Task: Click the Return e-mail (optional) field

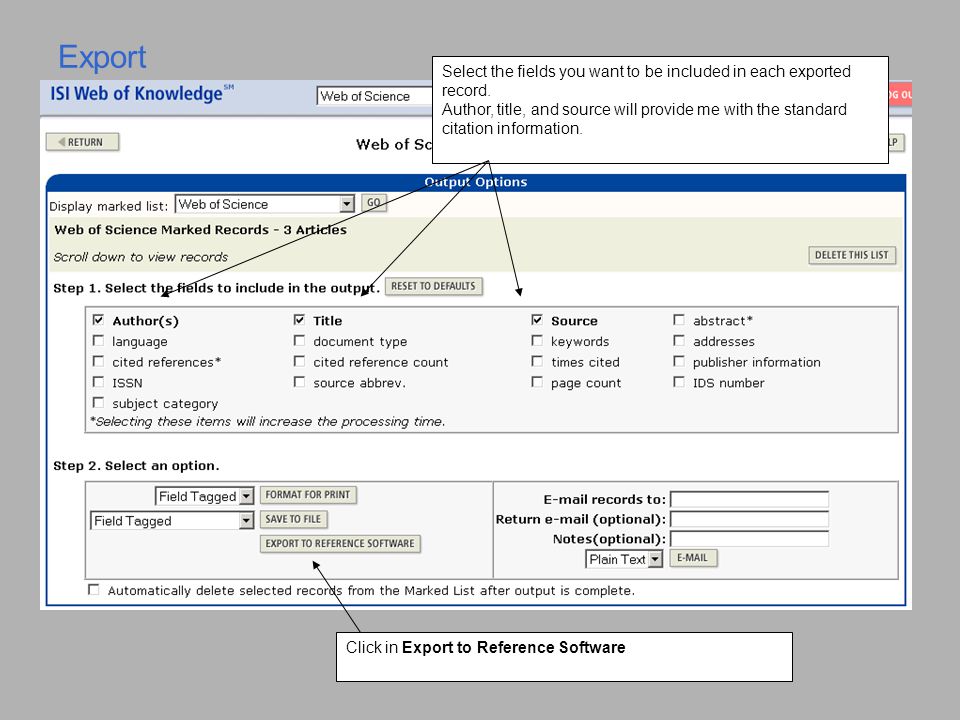Action: [x=749, y=519]
